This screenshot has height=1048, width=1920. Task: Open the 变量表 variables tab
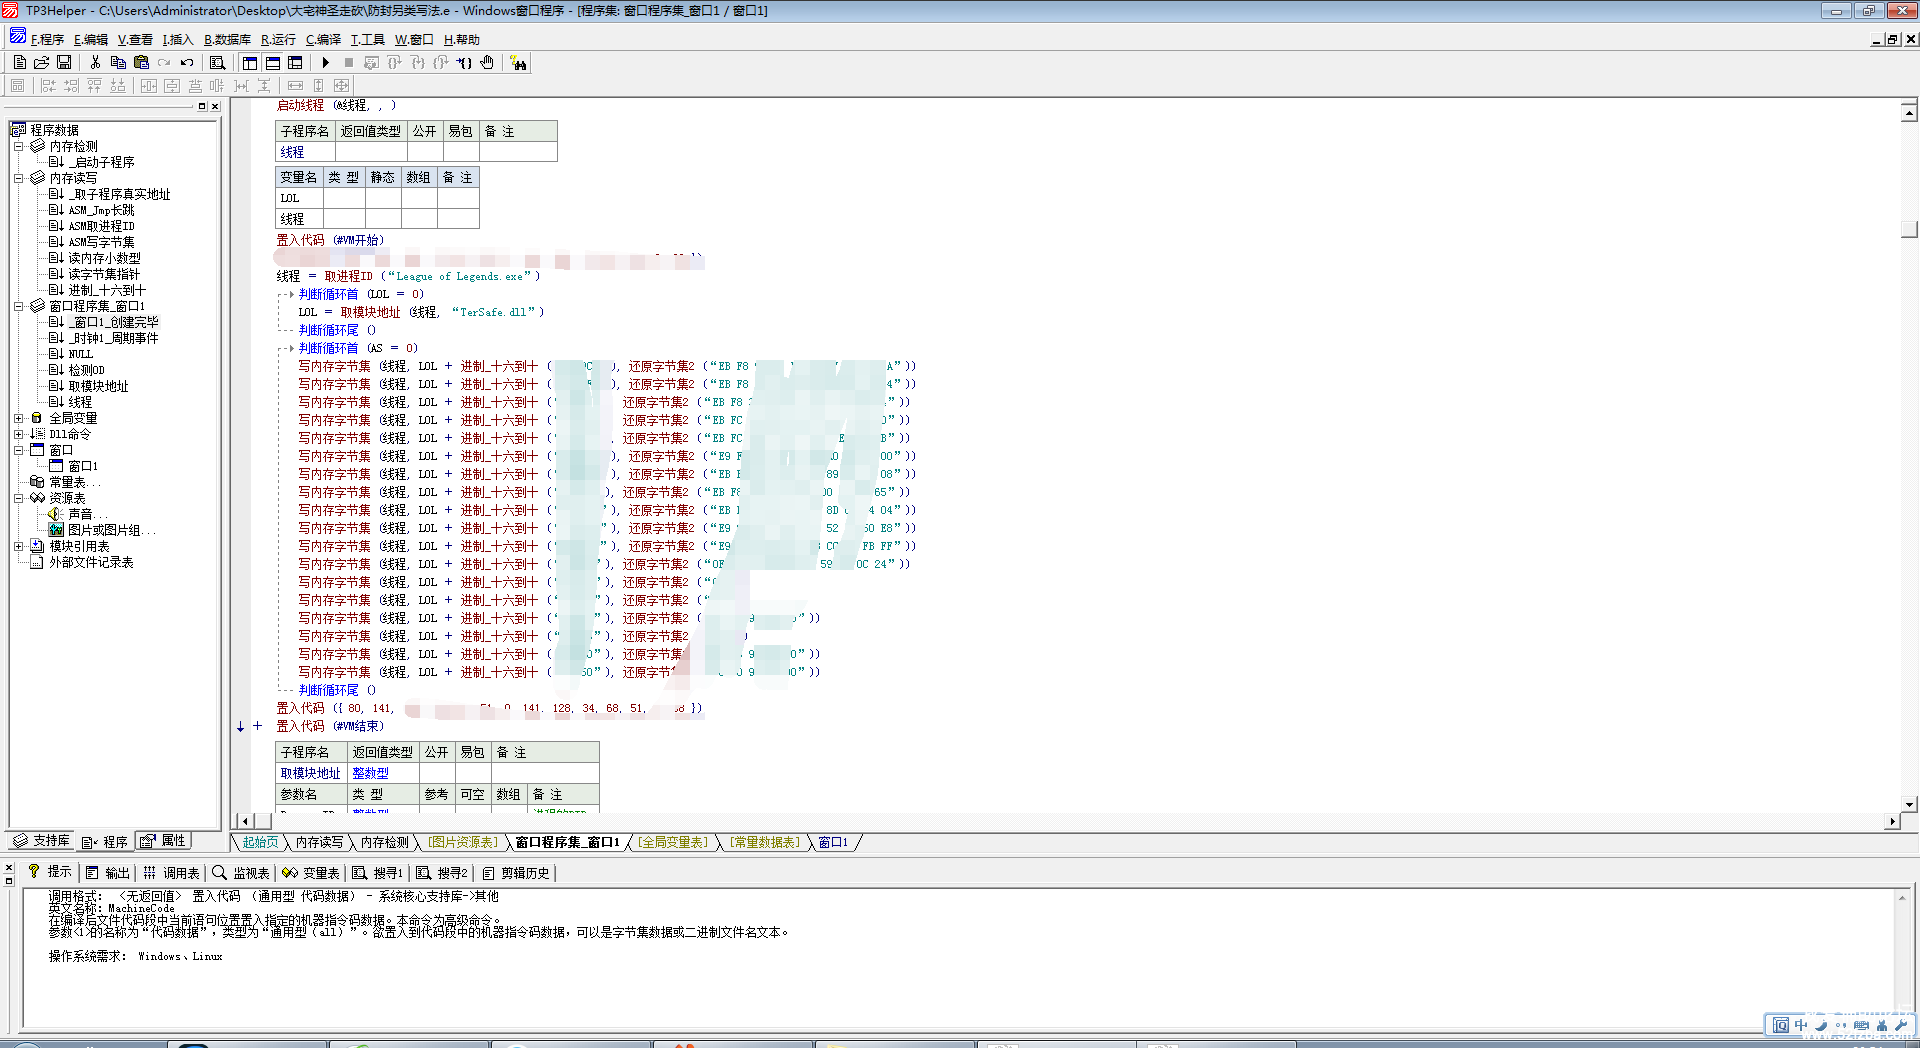point(311,873)
